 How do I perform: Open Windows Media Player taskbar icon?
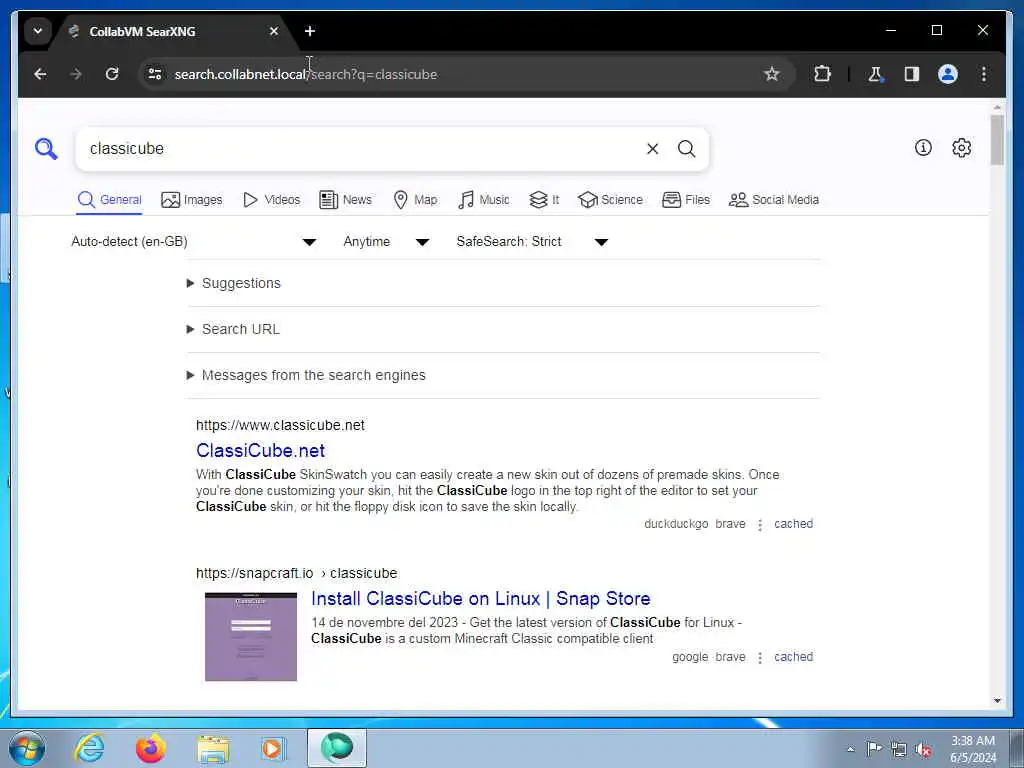coord(273,748)
